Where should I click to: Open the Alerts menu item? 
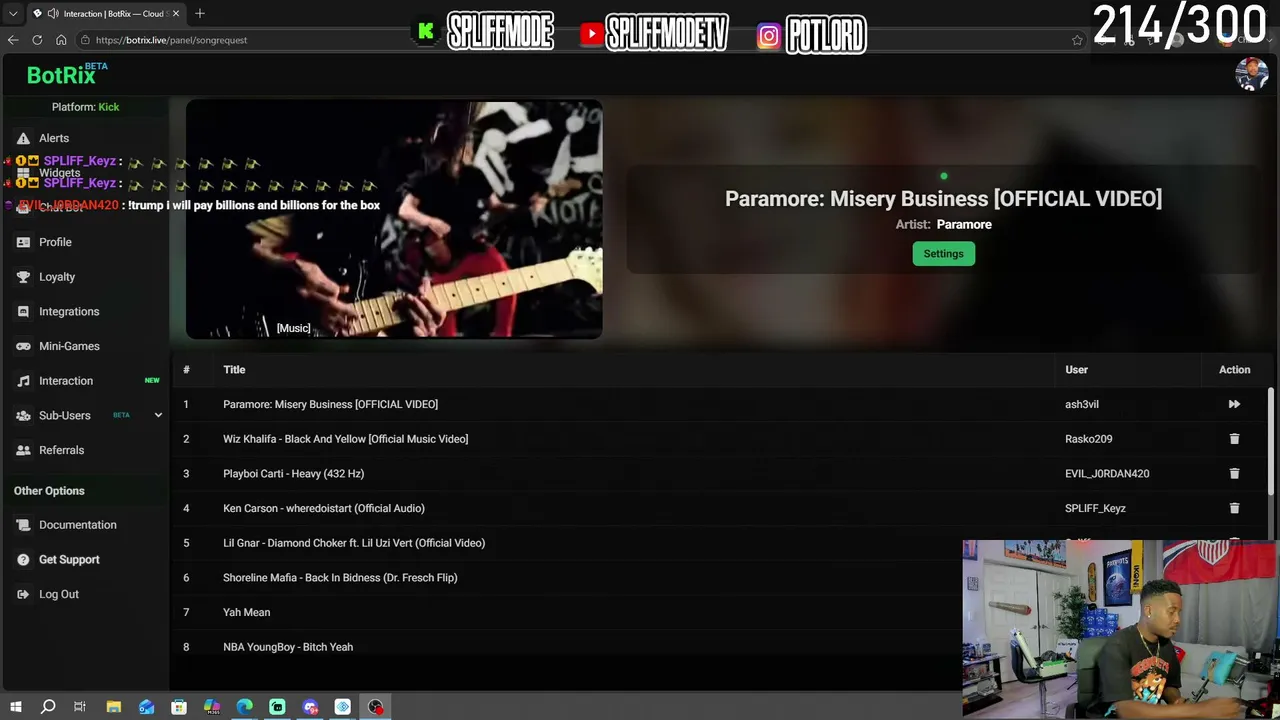(x=54, y=138)
